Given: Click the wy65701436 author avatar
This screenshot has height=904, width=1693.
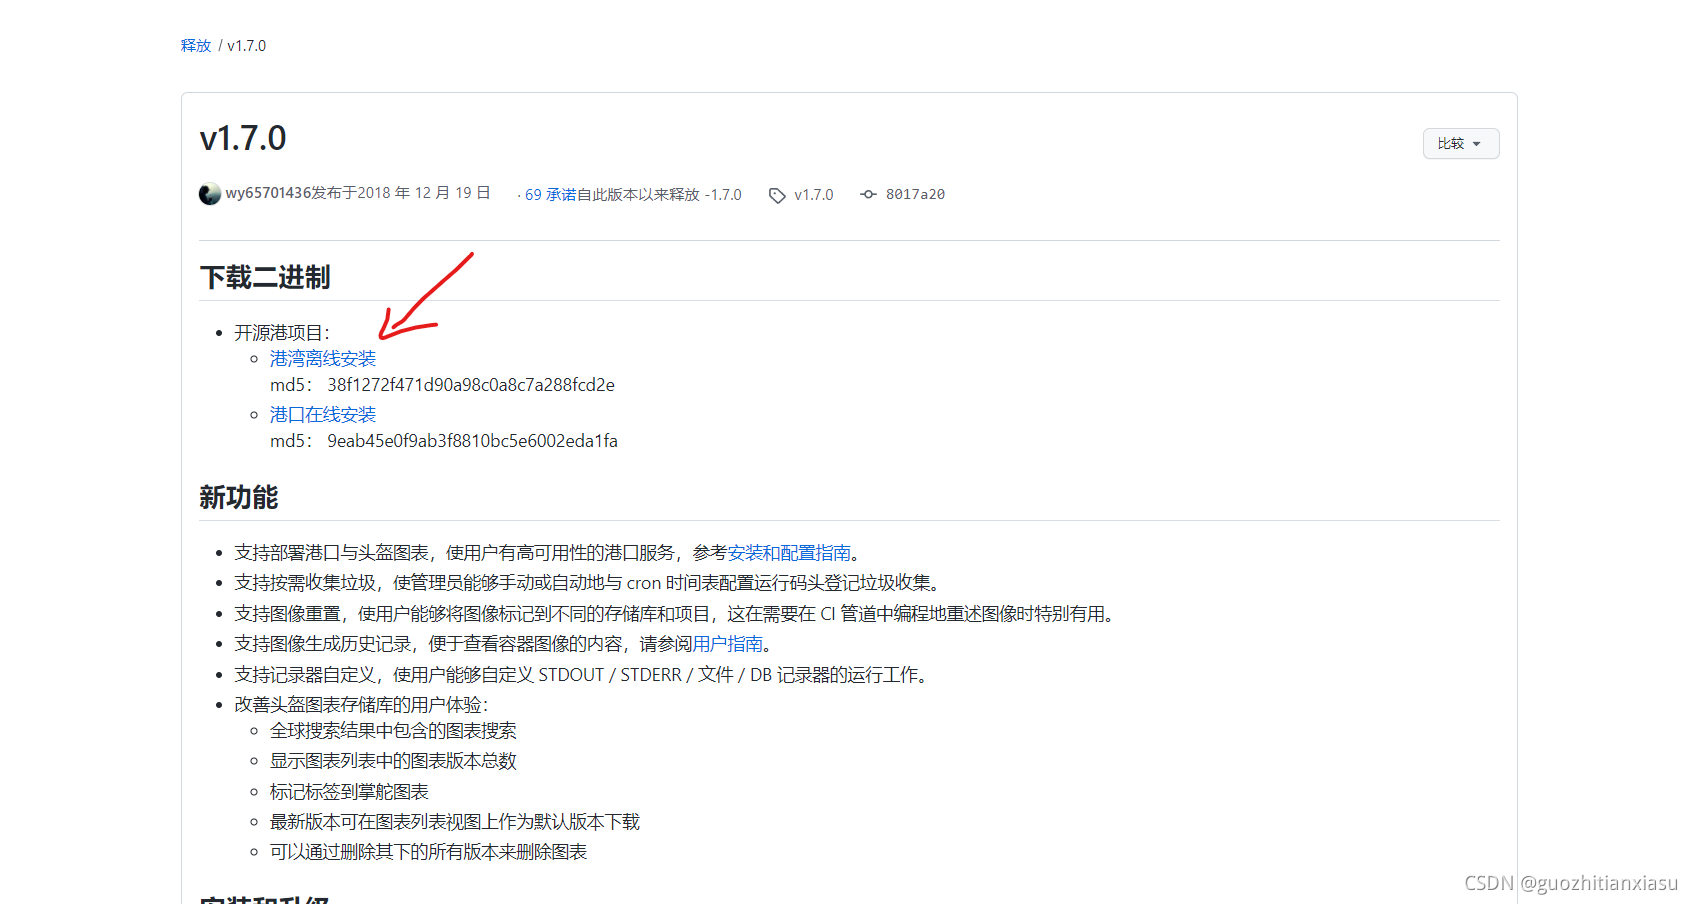Looking at the screenshot, I should pyautogui.click(x=210, y=194).
